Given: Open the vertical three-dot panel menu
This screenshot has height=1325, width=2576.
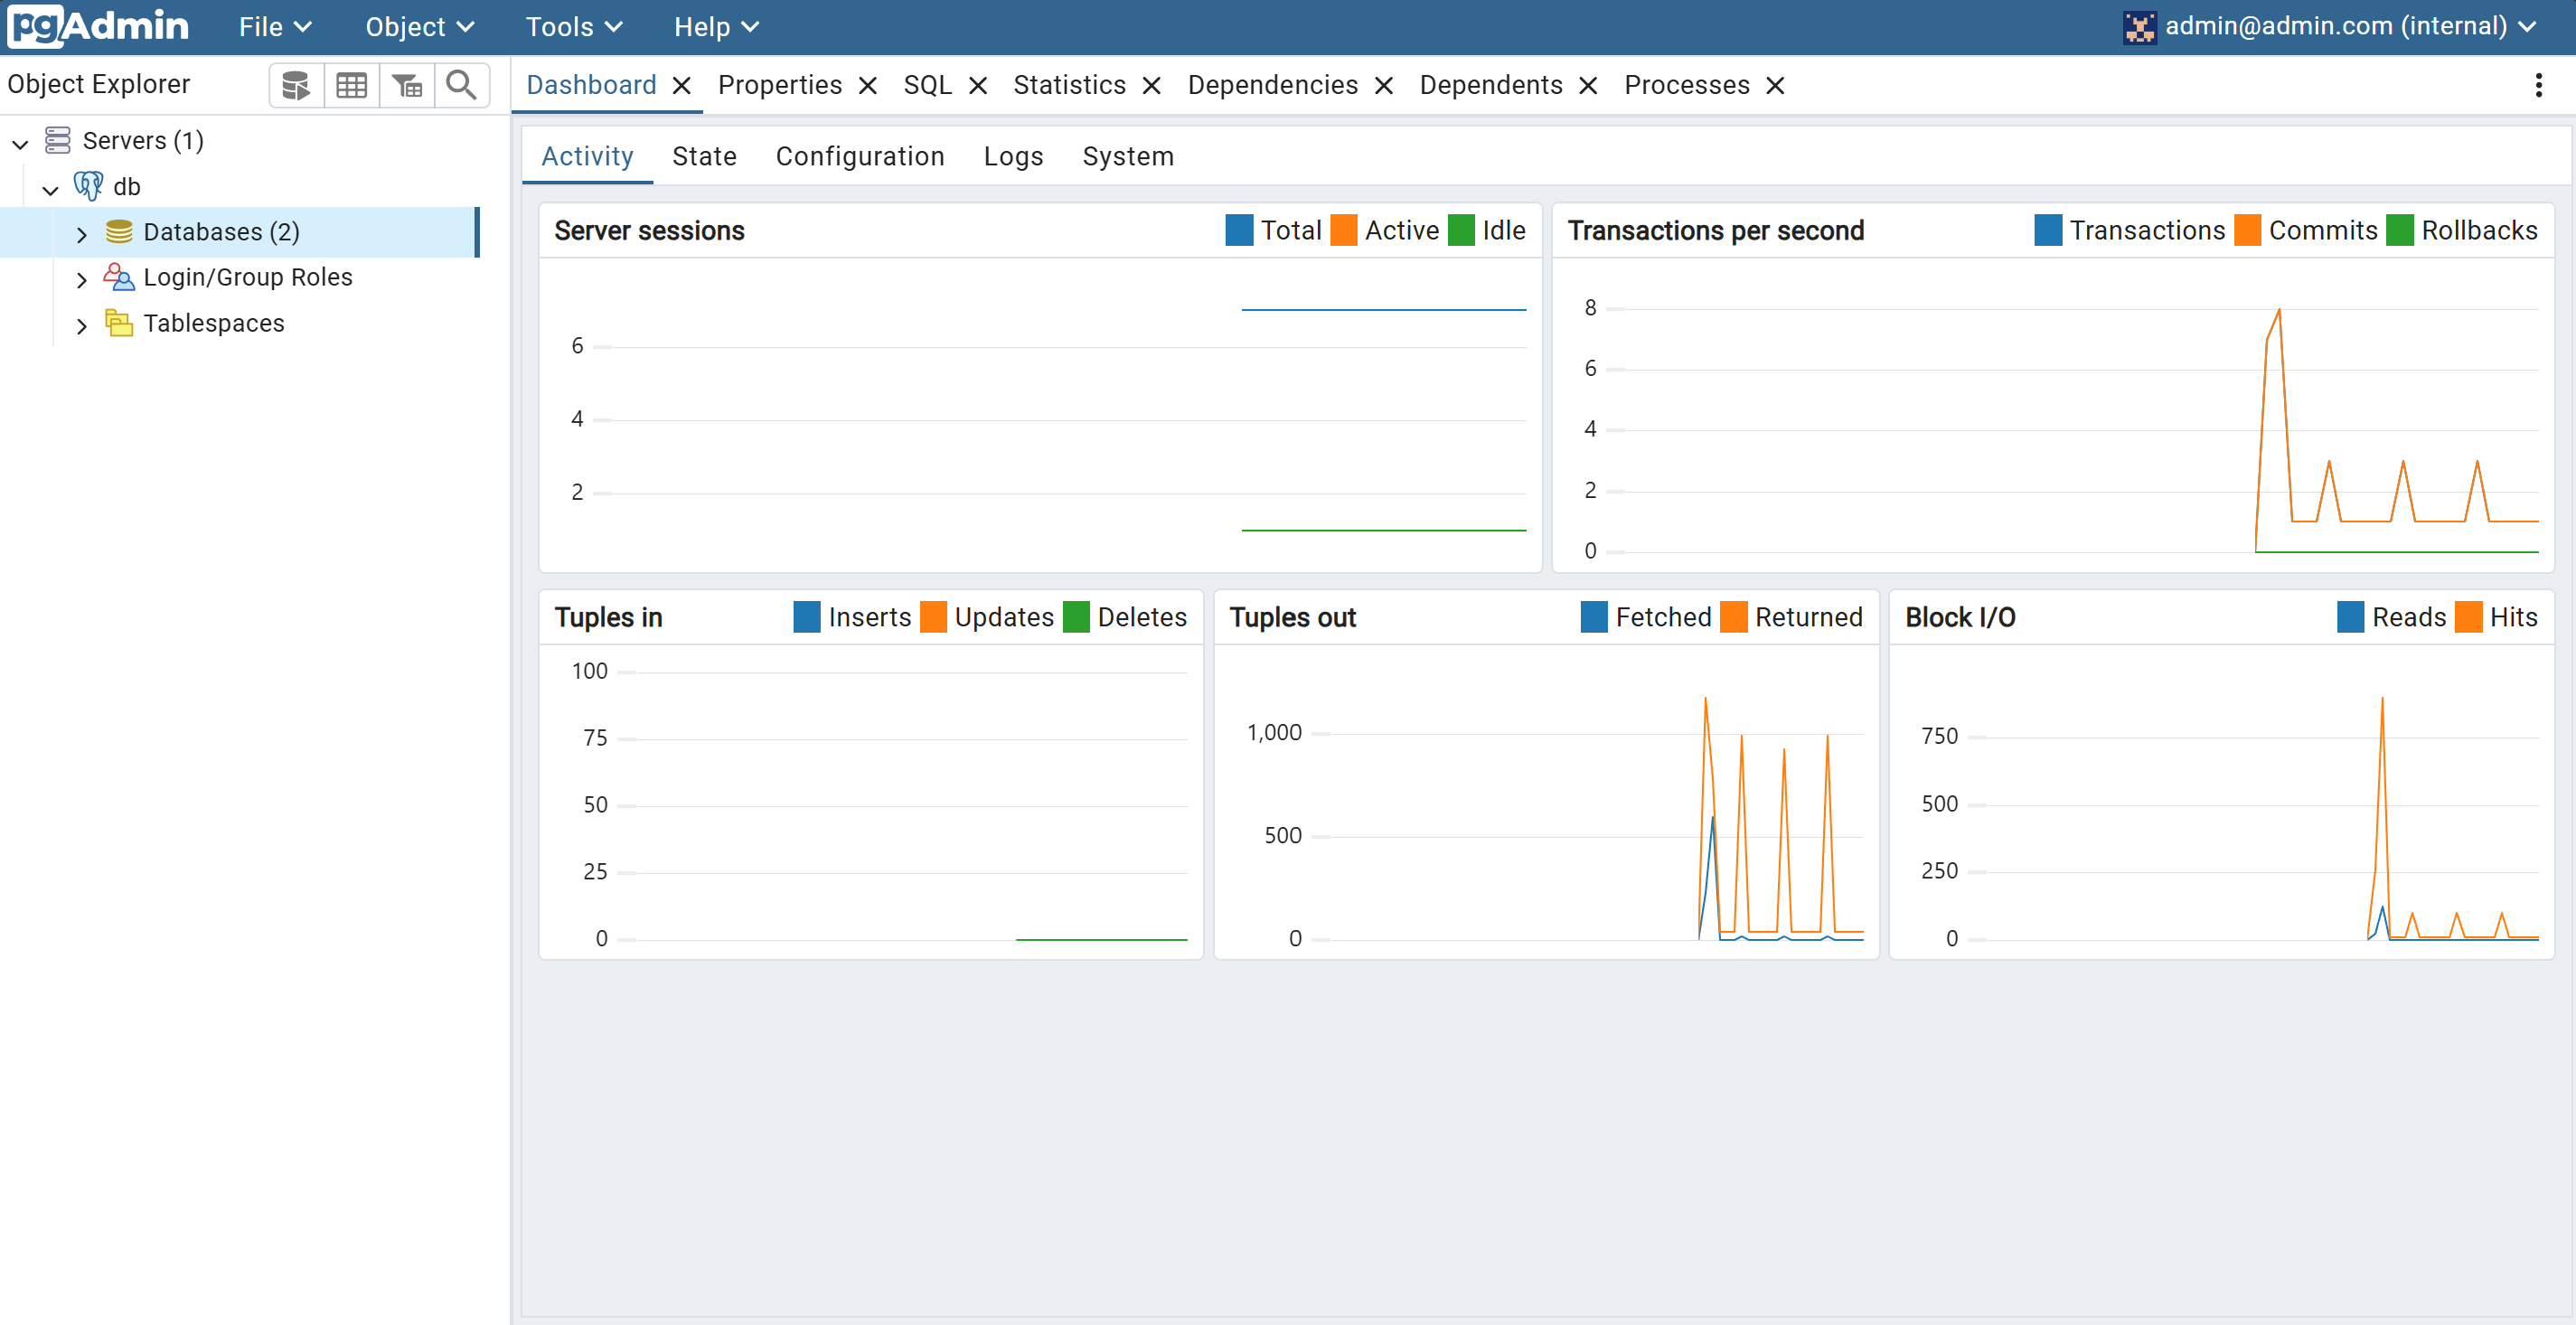Looking at the screenshot, I should [2538, 85].
